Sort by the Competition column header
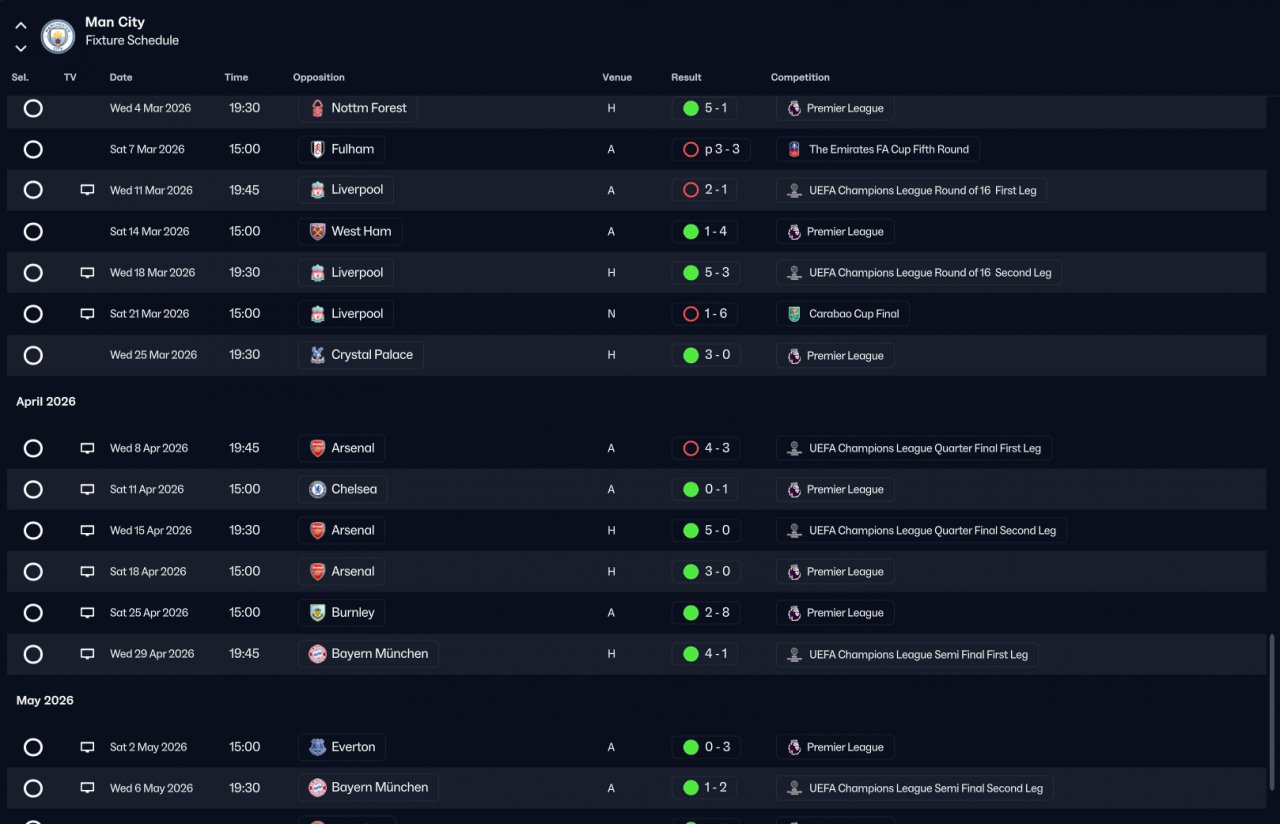Viewport: 1280px width, 824px height. (x=800, y=77)
